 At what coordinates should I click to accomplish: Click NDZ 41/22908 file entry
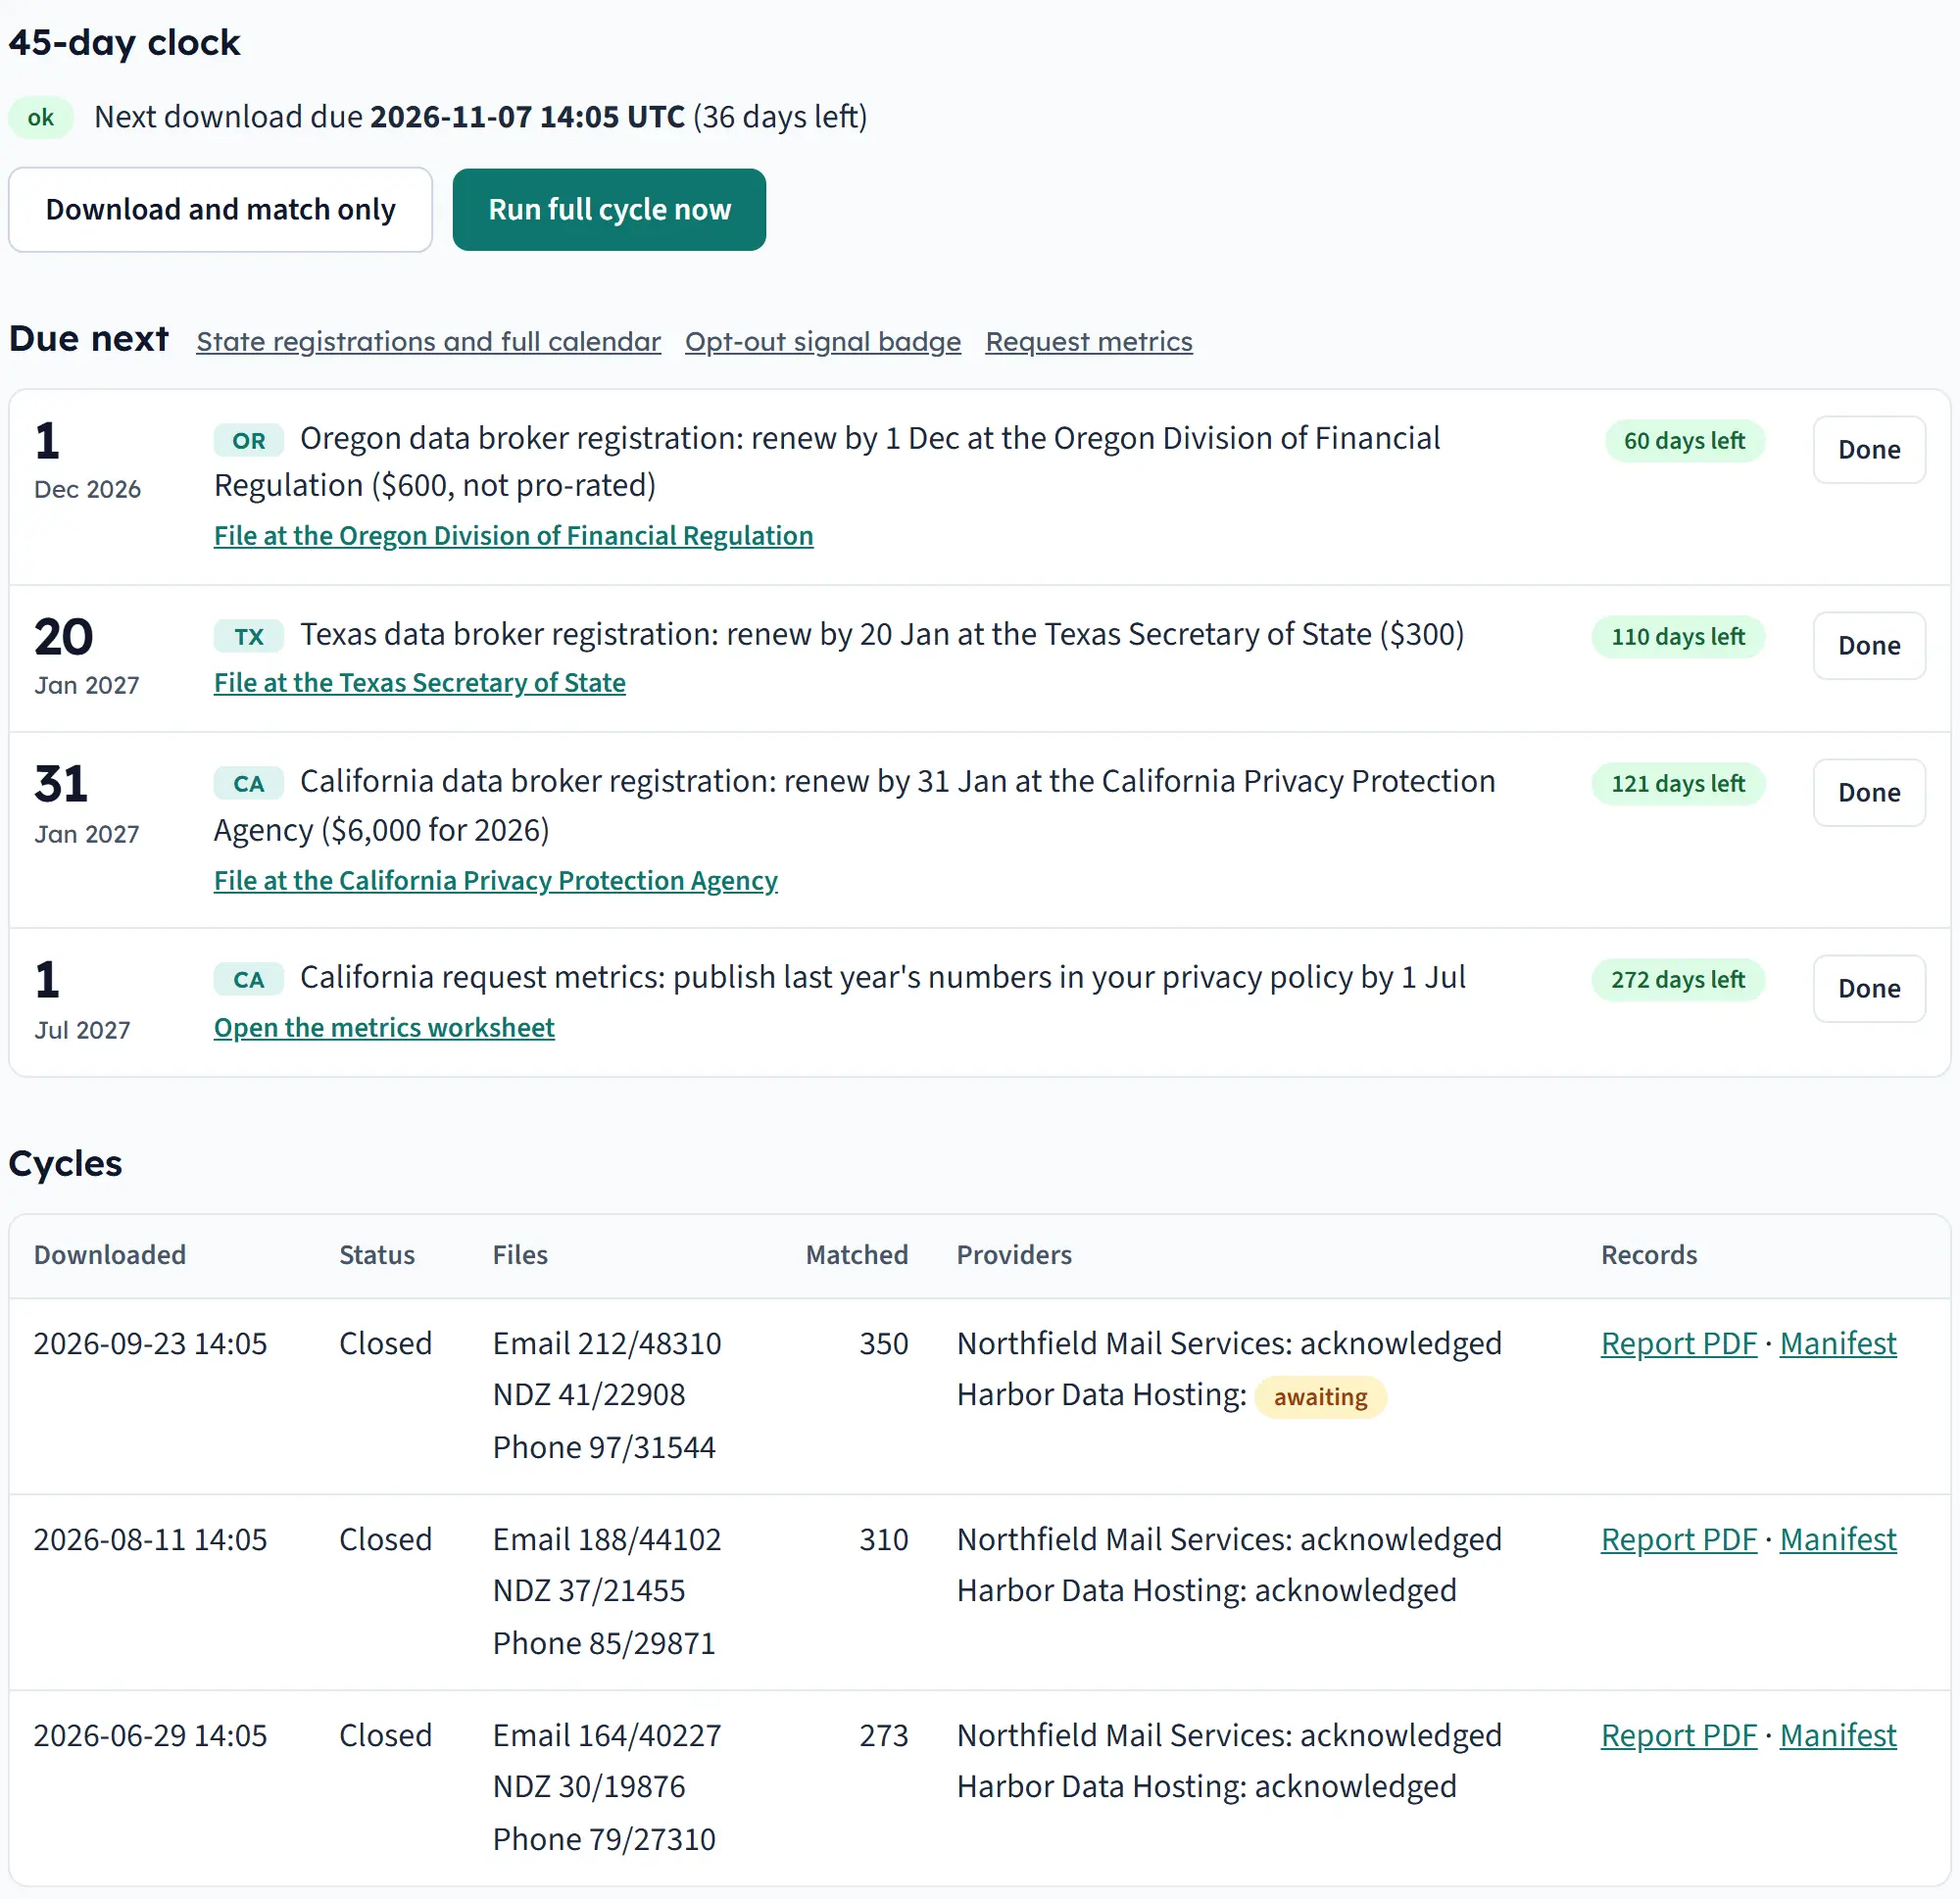click(589, 1394)
